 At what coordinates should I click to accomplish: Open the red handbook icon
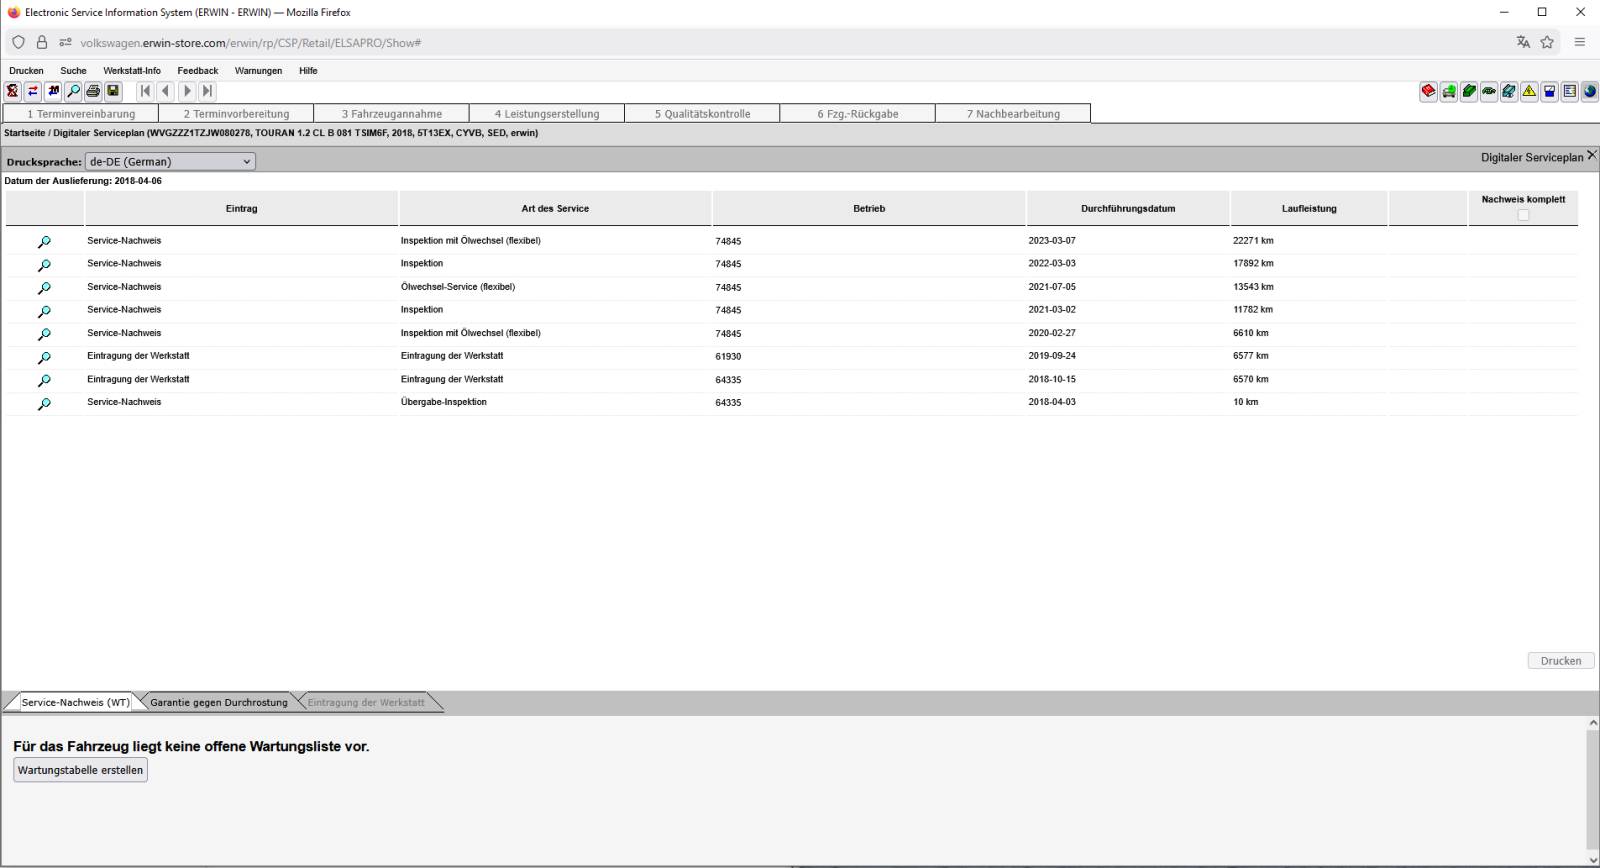1428,91
